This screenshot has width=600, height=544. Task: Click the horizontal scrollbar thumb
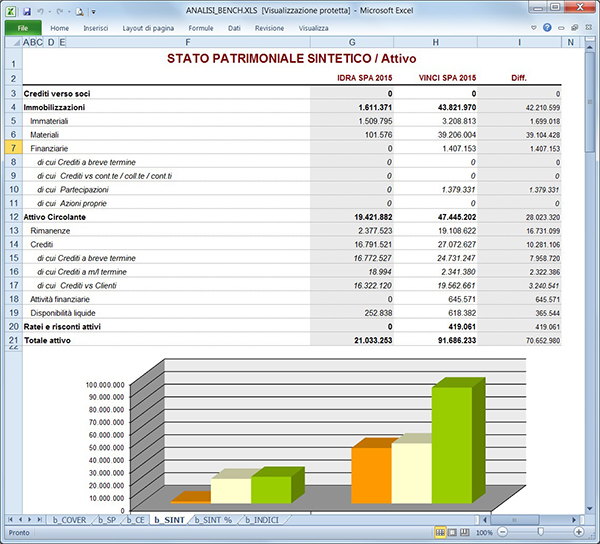tap(514, 520)
